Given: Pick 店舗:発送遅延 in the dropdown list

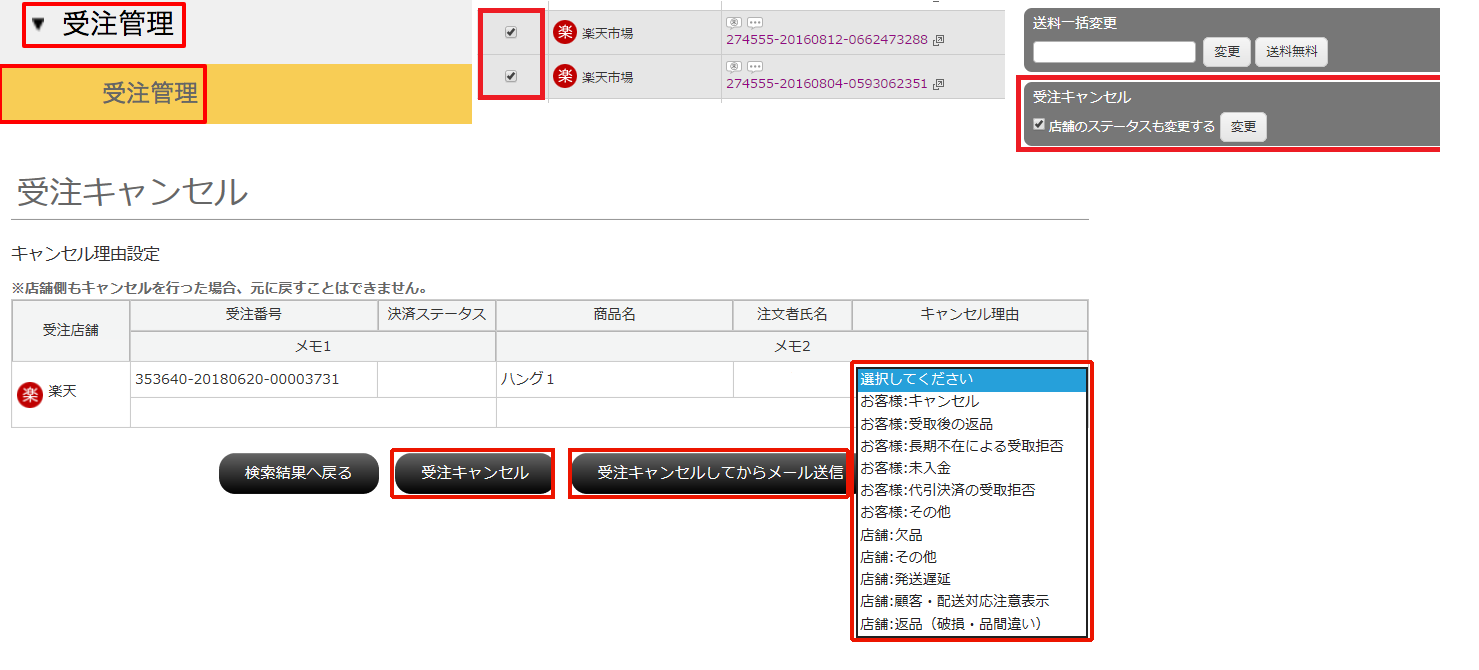Looking at the screenshot, I should point(905,579).
